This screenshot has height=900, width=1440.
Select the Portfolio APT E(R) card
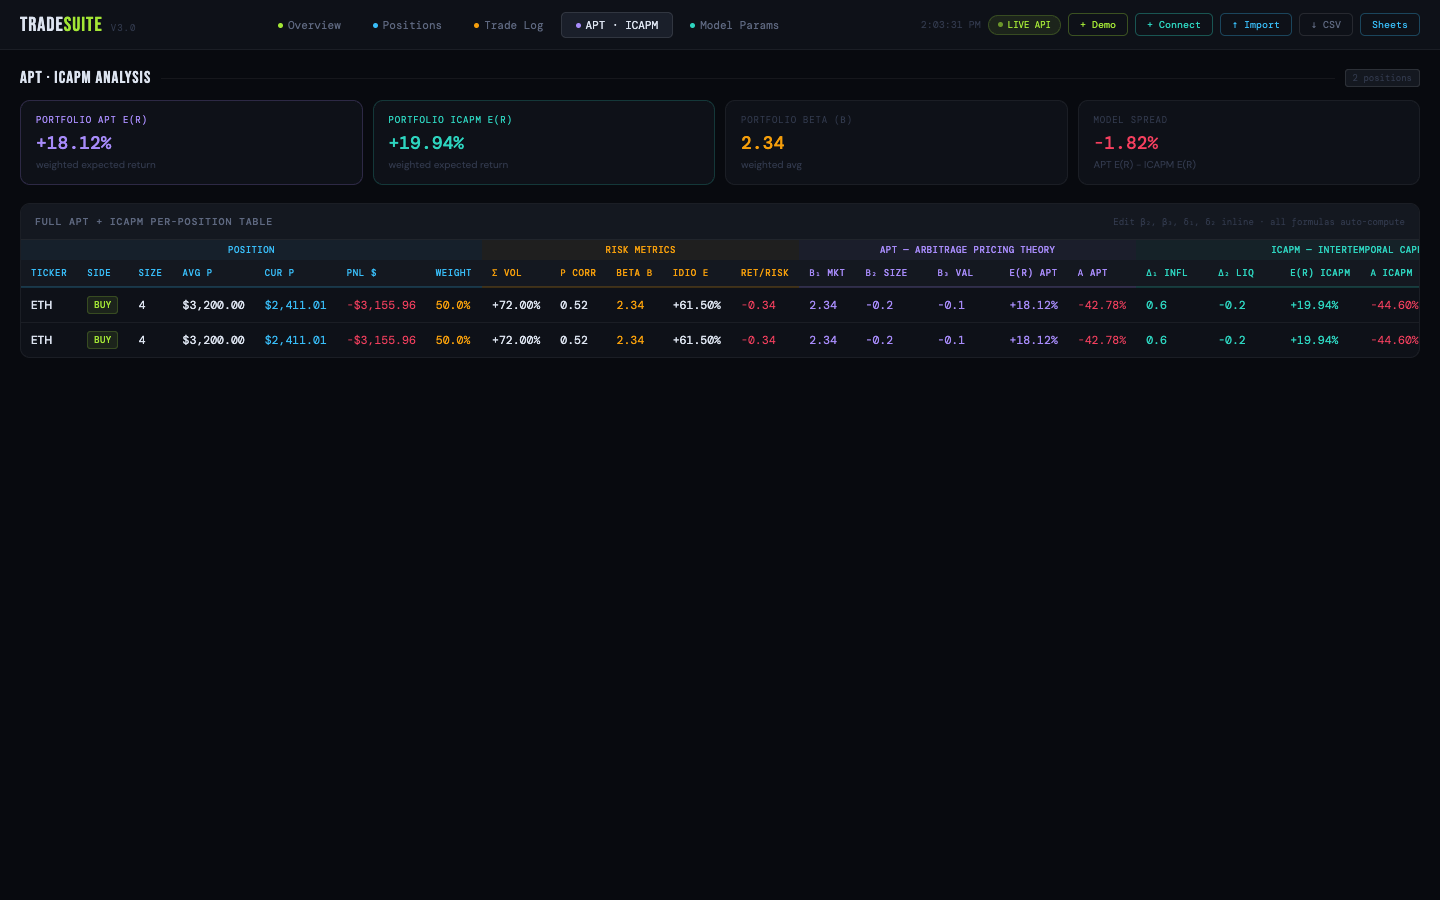click(x=191, y=142)
